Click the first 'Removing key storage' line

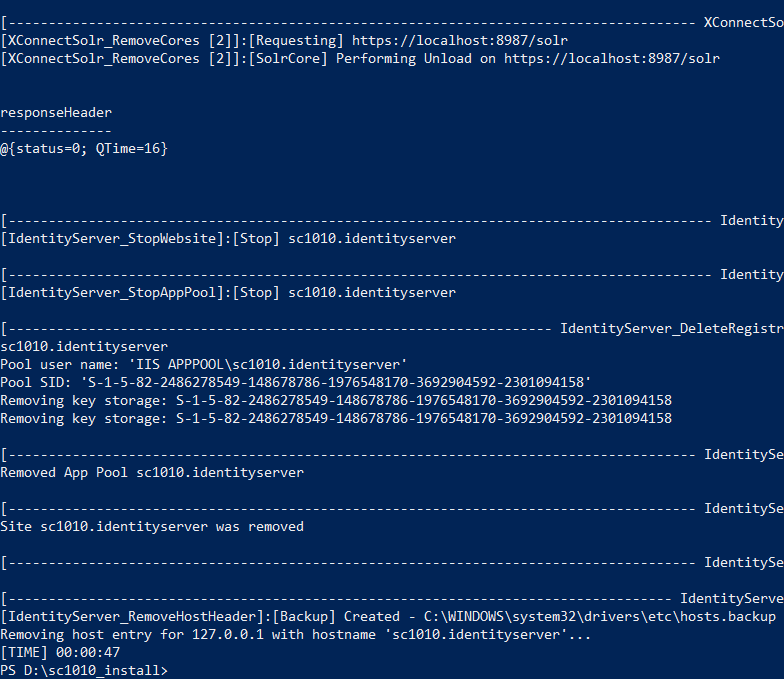coord(336,400)
